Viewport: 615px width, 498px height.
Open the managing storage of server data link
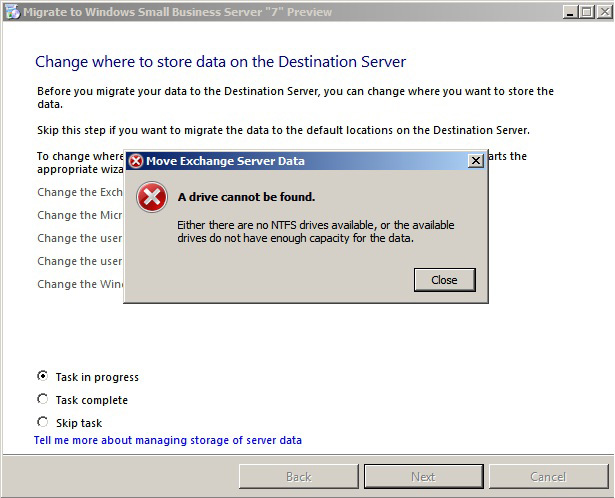[168, 440]
